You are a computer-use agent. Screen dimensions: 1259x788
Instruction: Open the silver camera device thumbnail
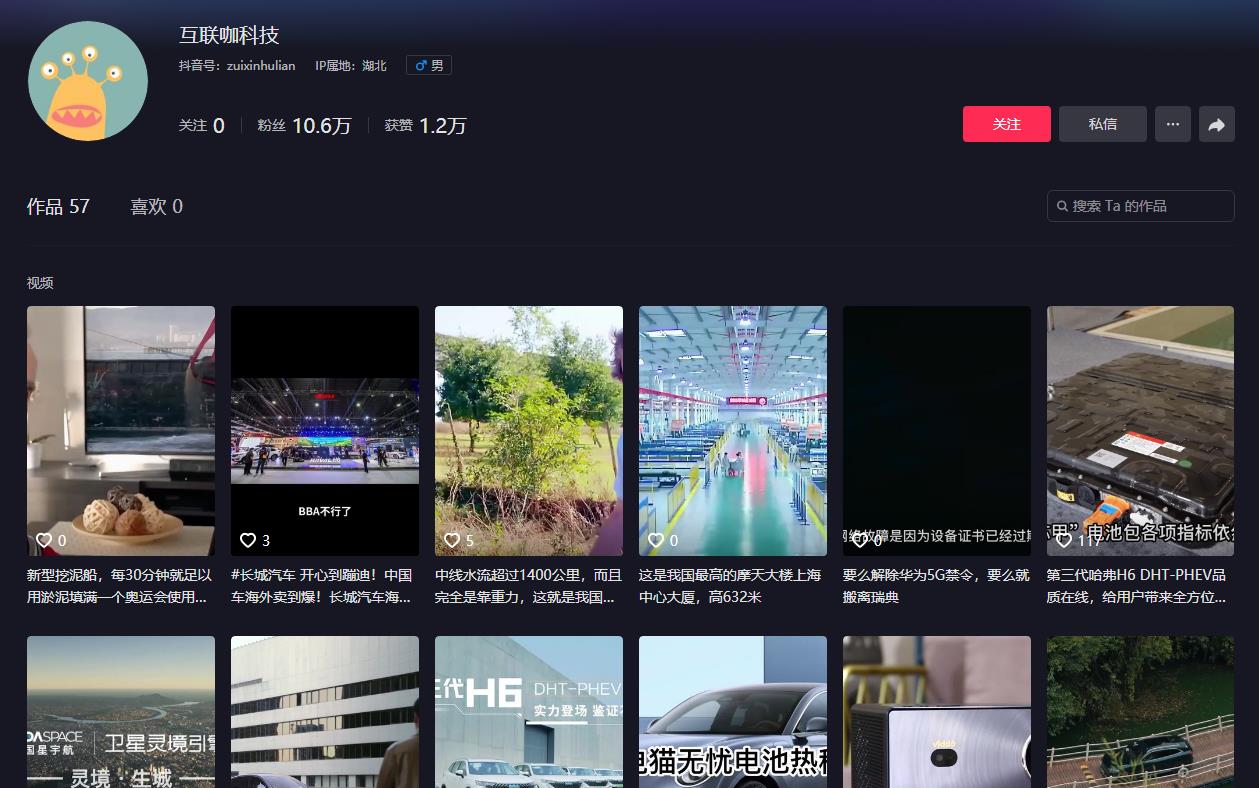(x=937, y=712)
